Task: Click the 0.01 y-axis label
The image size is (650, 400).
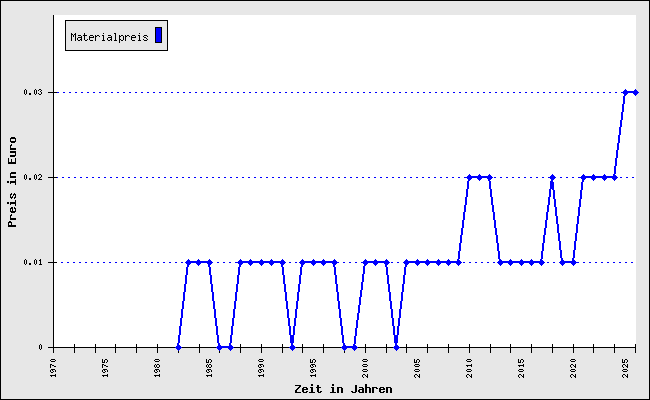Action: coord(33,262)
